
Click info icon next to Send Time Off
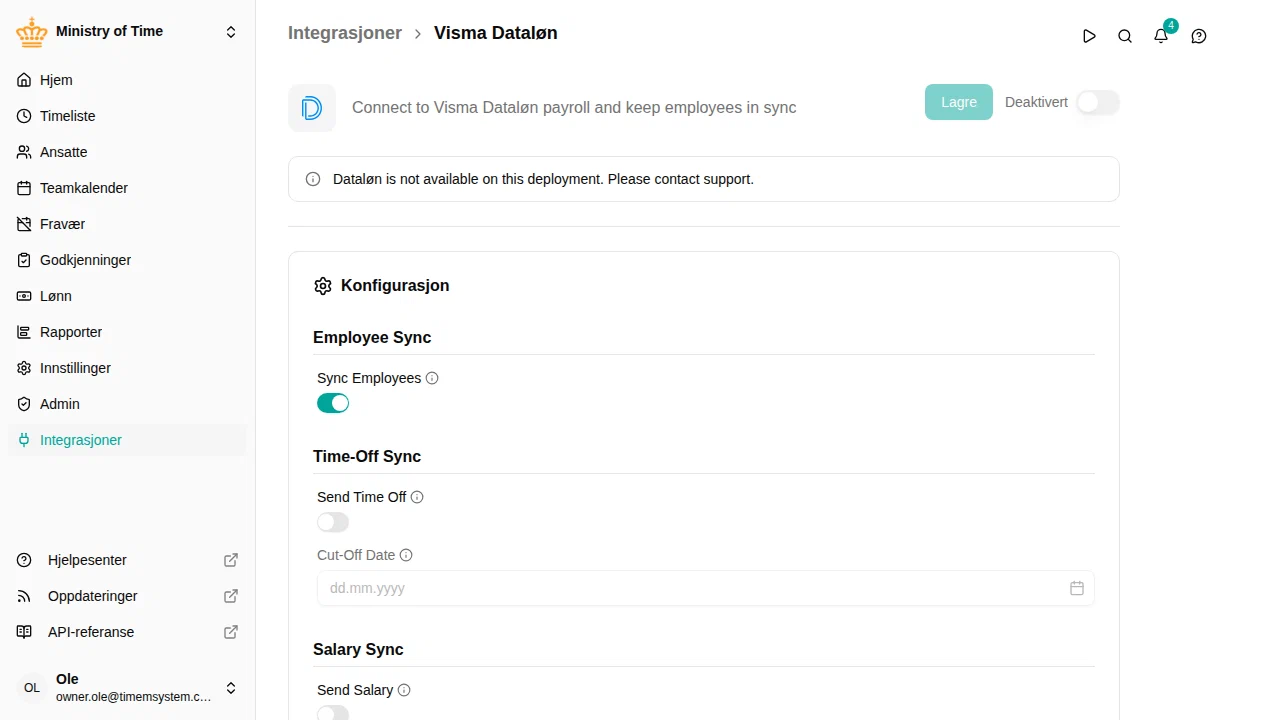coord(417,497)
